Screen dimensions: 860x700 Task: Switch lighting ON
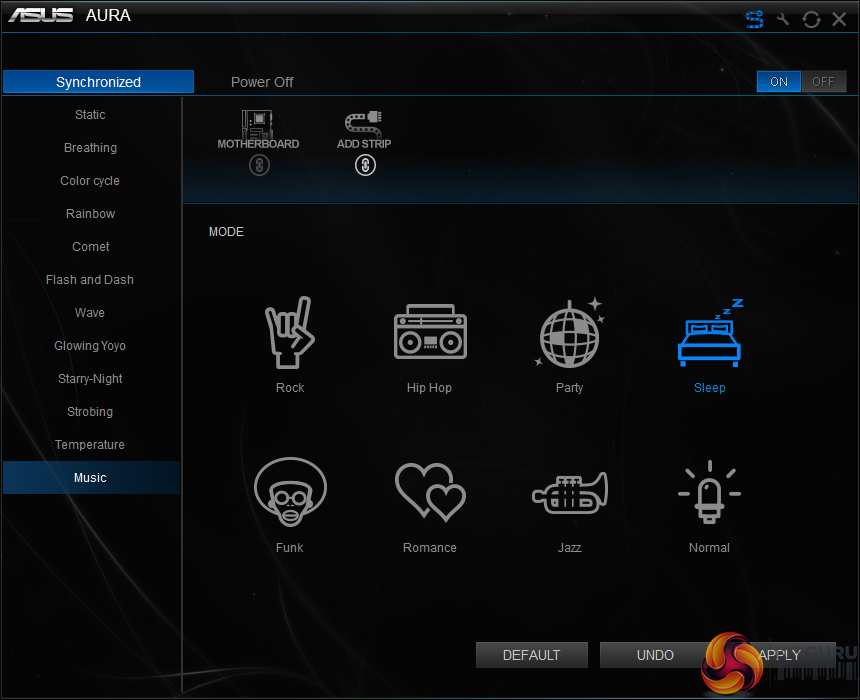tap(778, 82)
